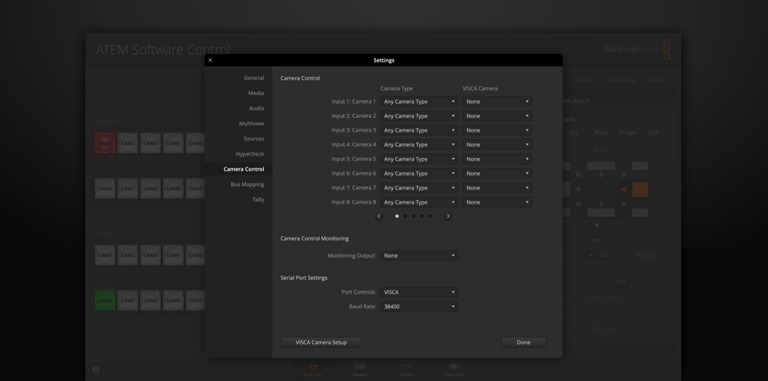Go to the next camera inputs page arrow
This screenshot has height=381, width=768.
[447, 216]
